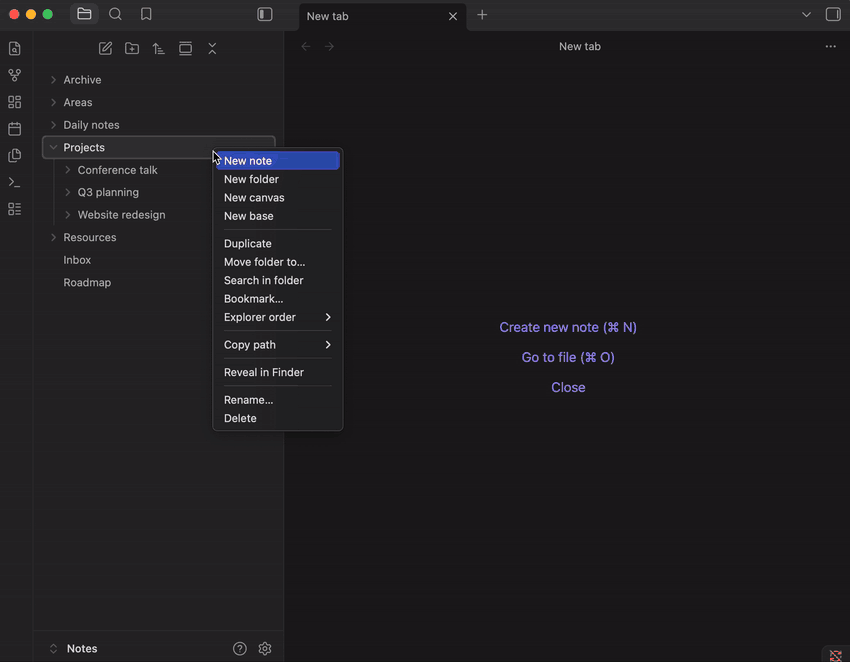Collapse the left sidebar
This screenshot has width=850, height=662.
265,14
